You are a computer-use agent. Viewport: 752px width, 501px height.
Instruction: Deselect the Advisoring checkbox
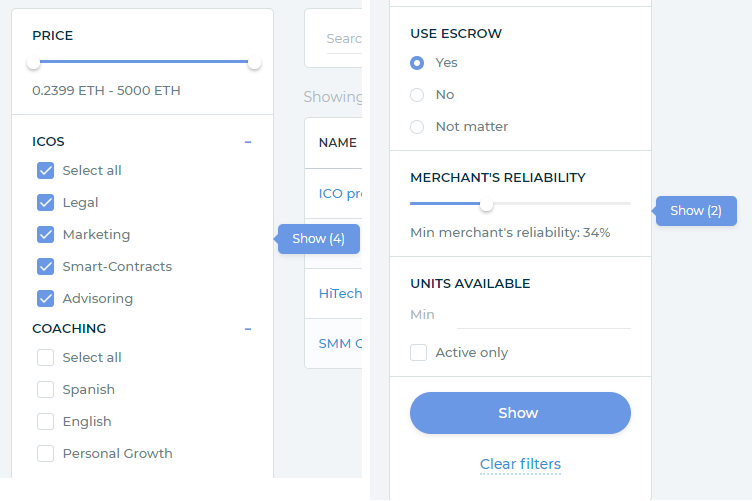point(45,299)
